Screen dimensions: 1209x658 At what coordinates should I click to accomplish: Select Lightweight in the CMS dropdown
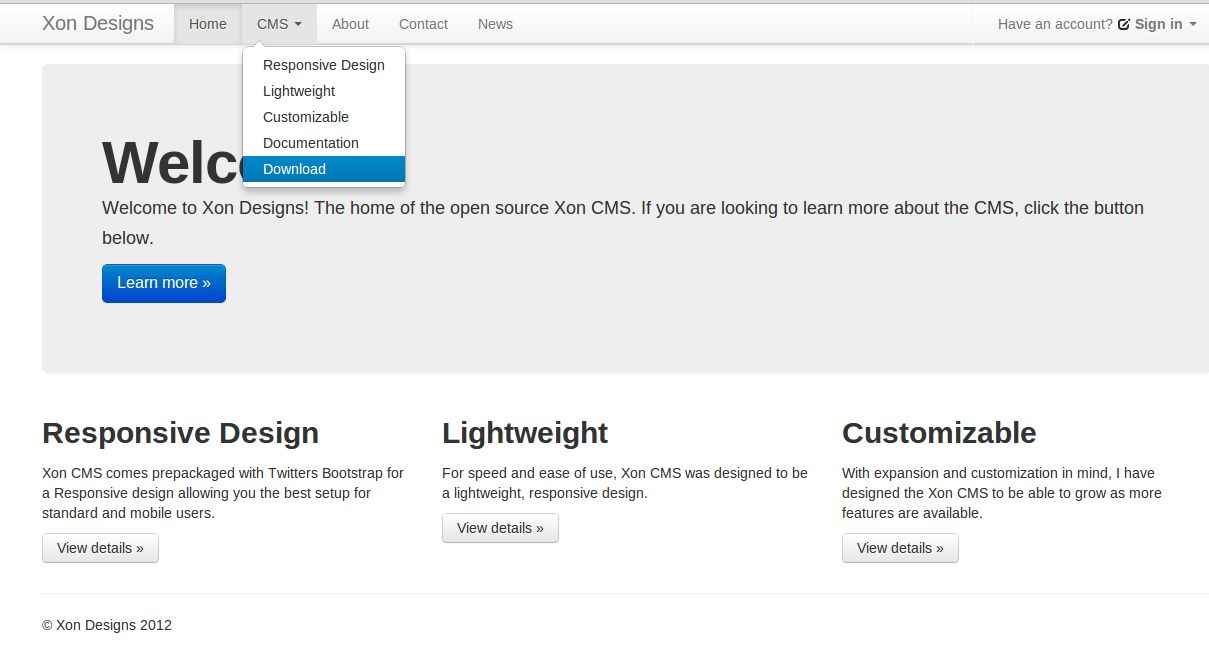point(298,91)
